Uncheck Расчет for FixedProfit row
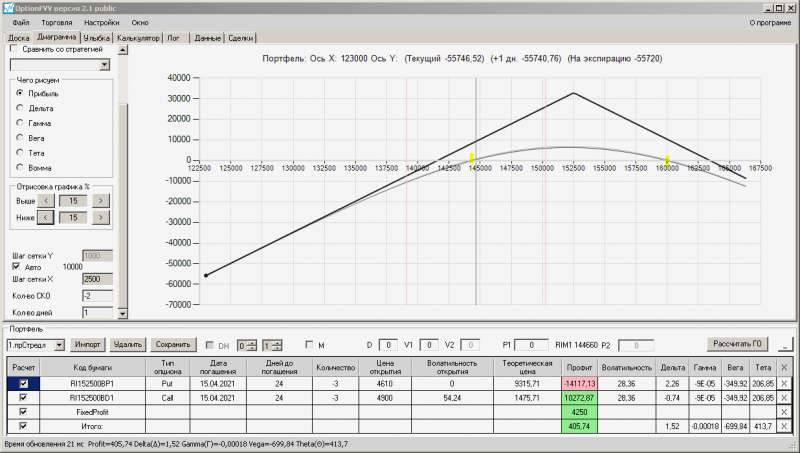Image resolution: width=800 pixels, height=453 pixels. [x=23, y=412]
